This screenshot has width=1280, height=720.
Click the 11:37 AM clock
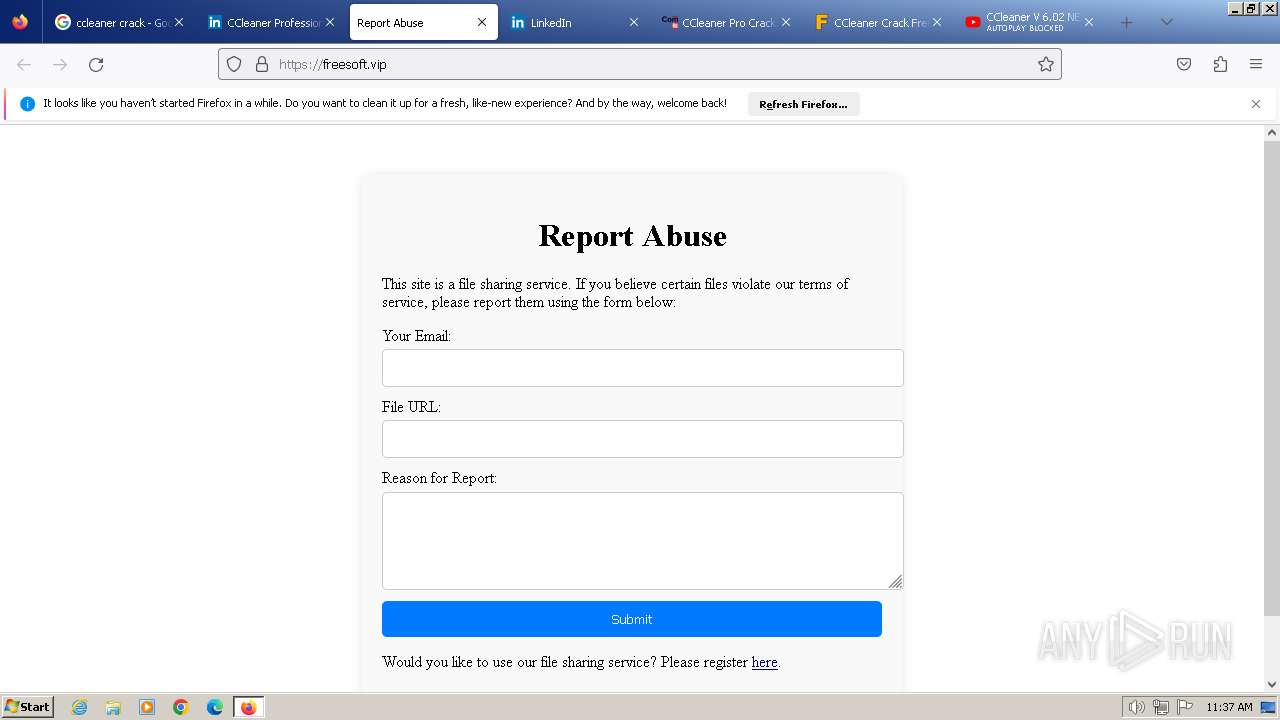(x=1229, y=707)
